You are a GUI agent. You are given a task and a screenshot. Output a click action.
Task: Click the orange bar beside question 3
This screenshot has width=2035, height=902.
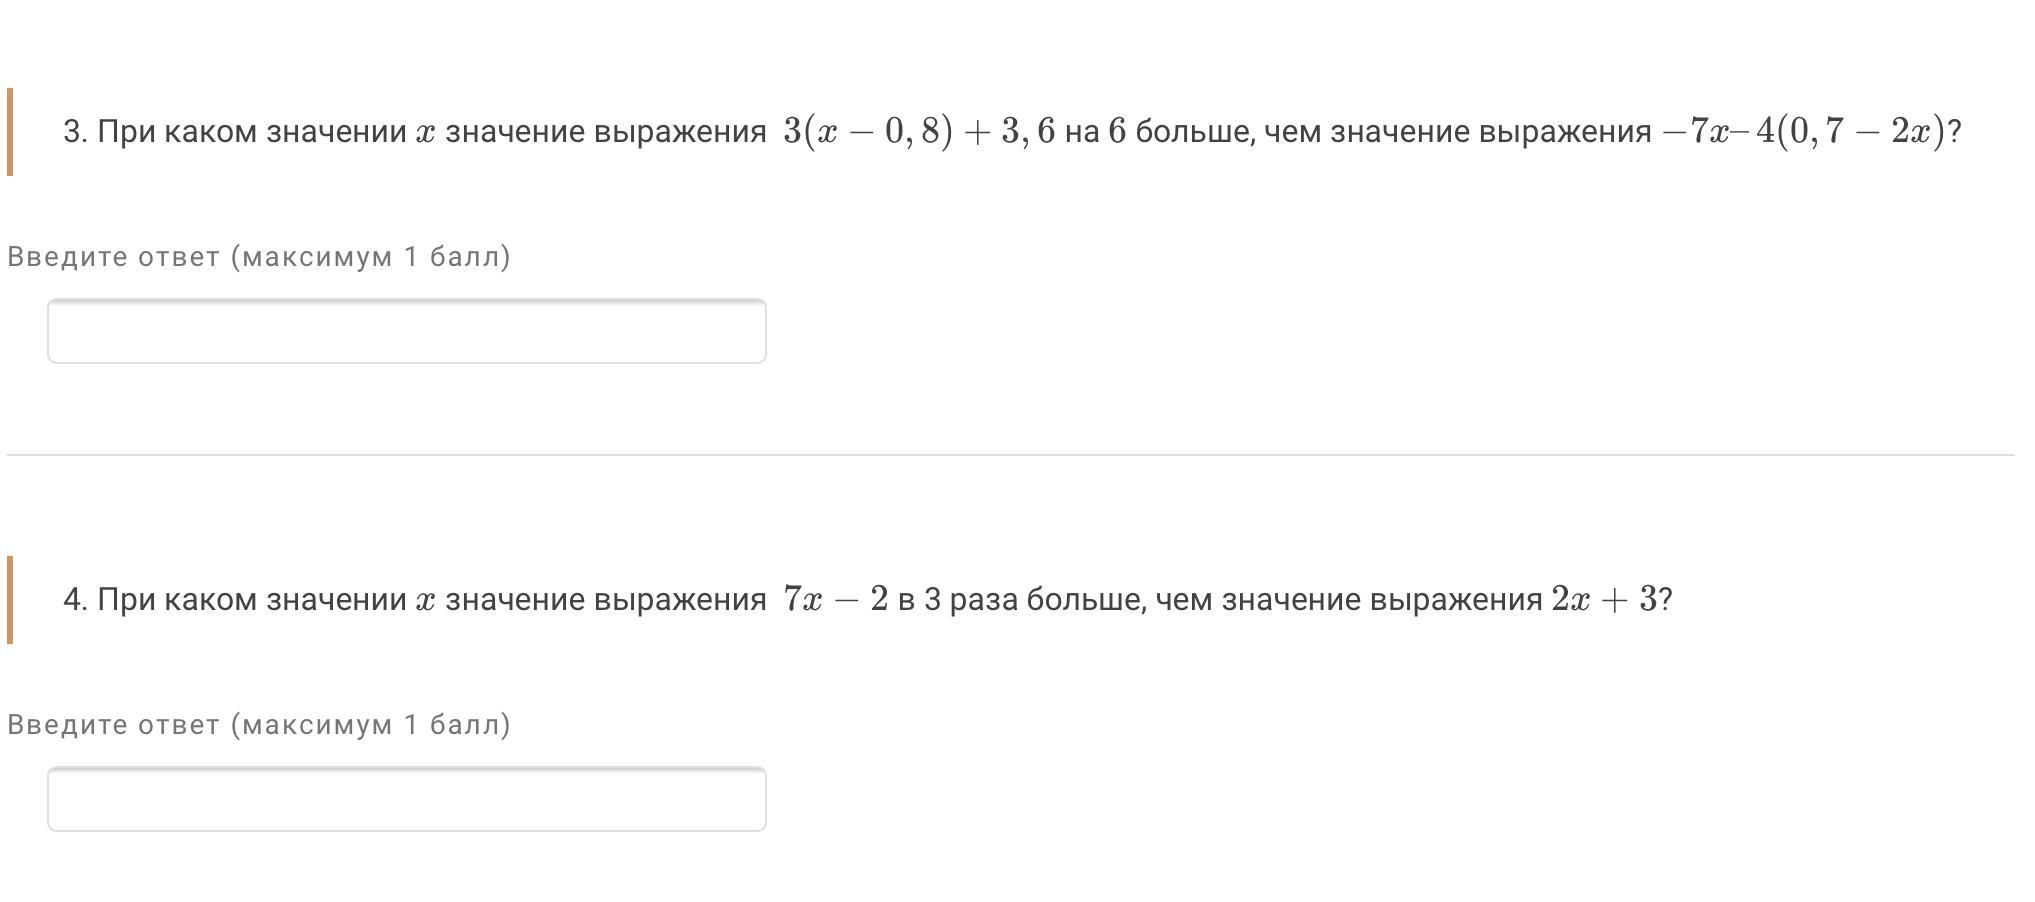pos(10,132)
